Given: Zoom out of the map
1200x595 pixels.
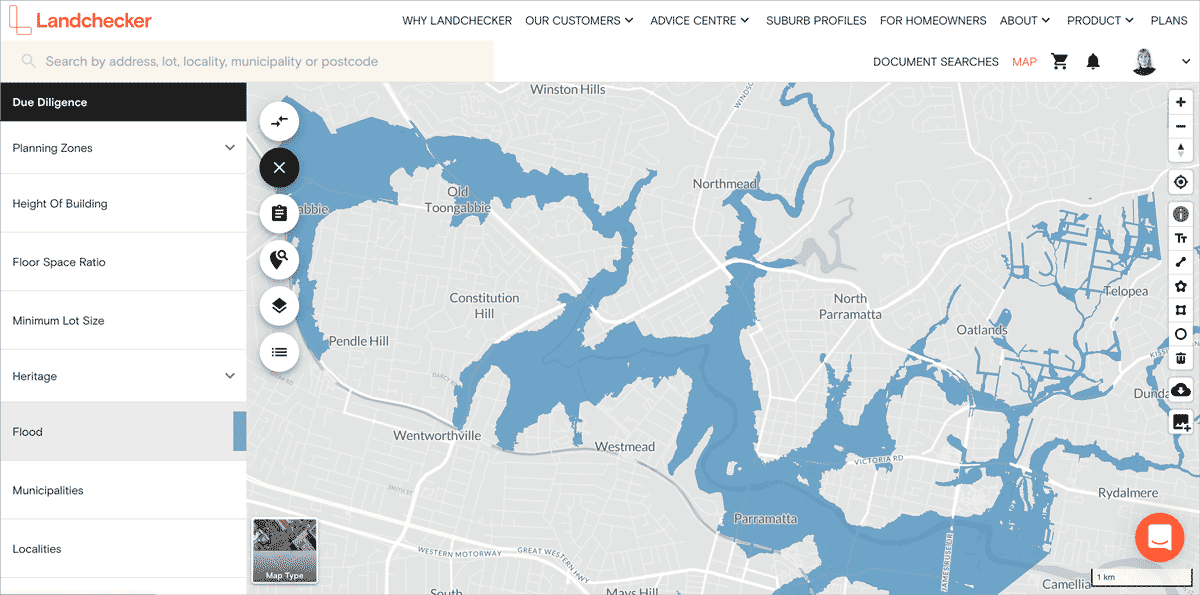Looking at the screenshot, I should pos(1181,126).
